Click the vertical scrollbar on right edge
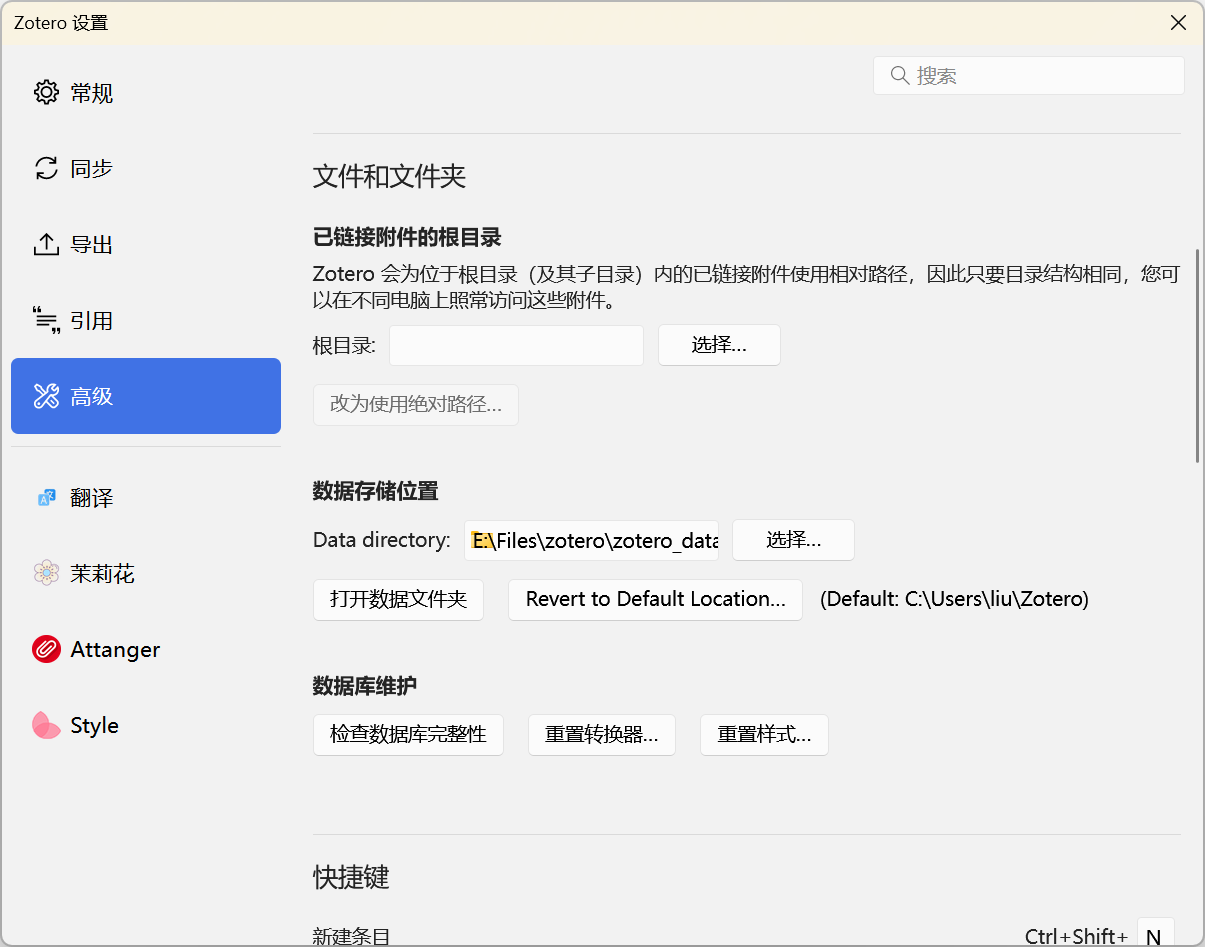 tap(1197, 356)
